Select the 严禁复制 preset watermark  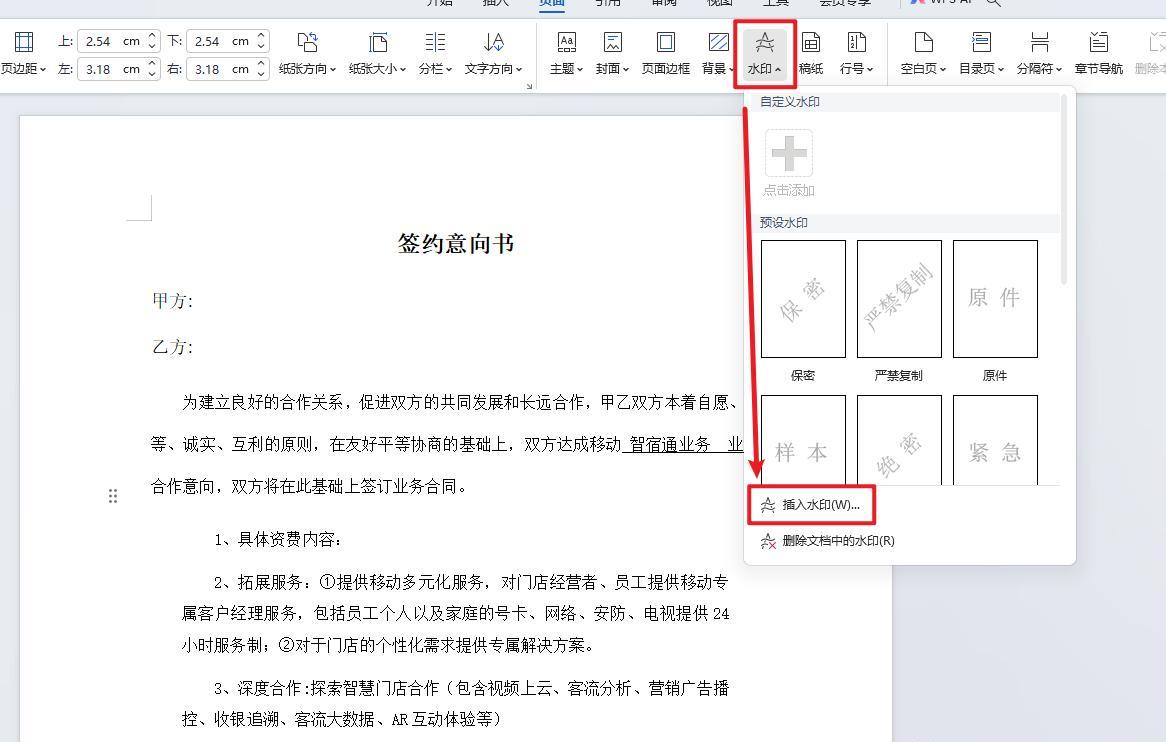coord(899,298)
